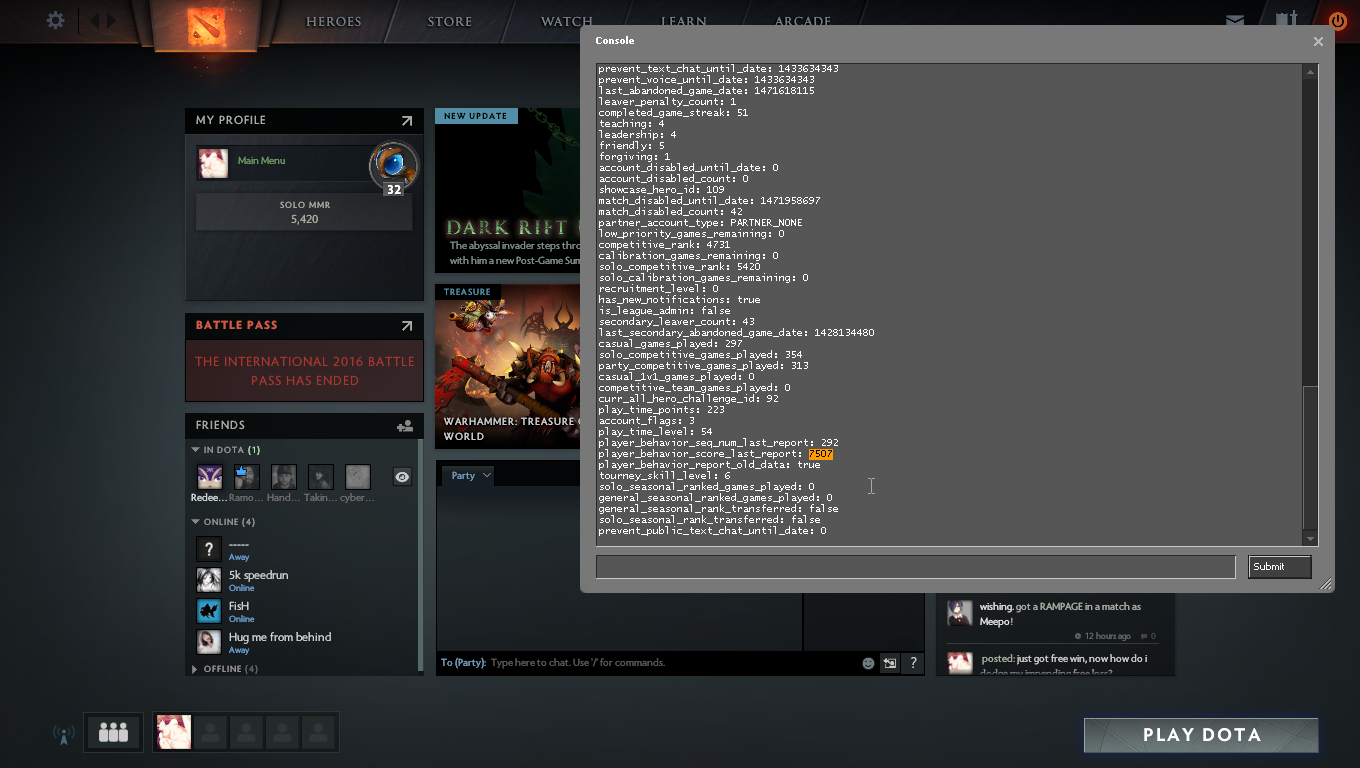Image resolution: width=1360 pixels, height=768 pixels.
Task: Click the last empty party slot
Action: [x=319, y=732]
